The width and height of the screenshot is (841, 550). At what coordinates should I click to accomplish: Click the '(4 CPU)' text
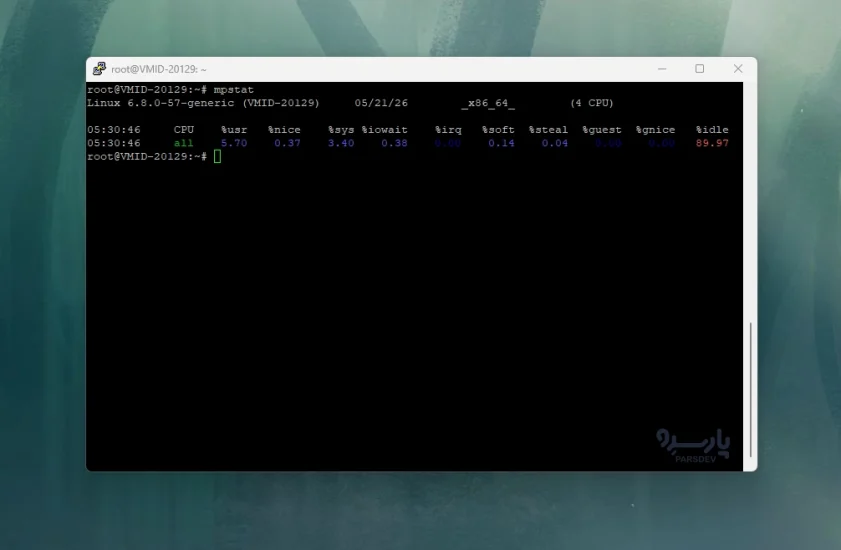pos(592,103)
